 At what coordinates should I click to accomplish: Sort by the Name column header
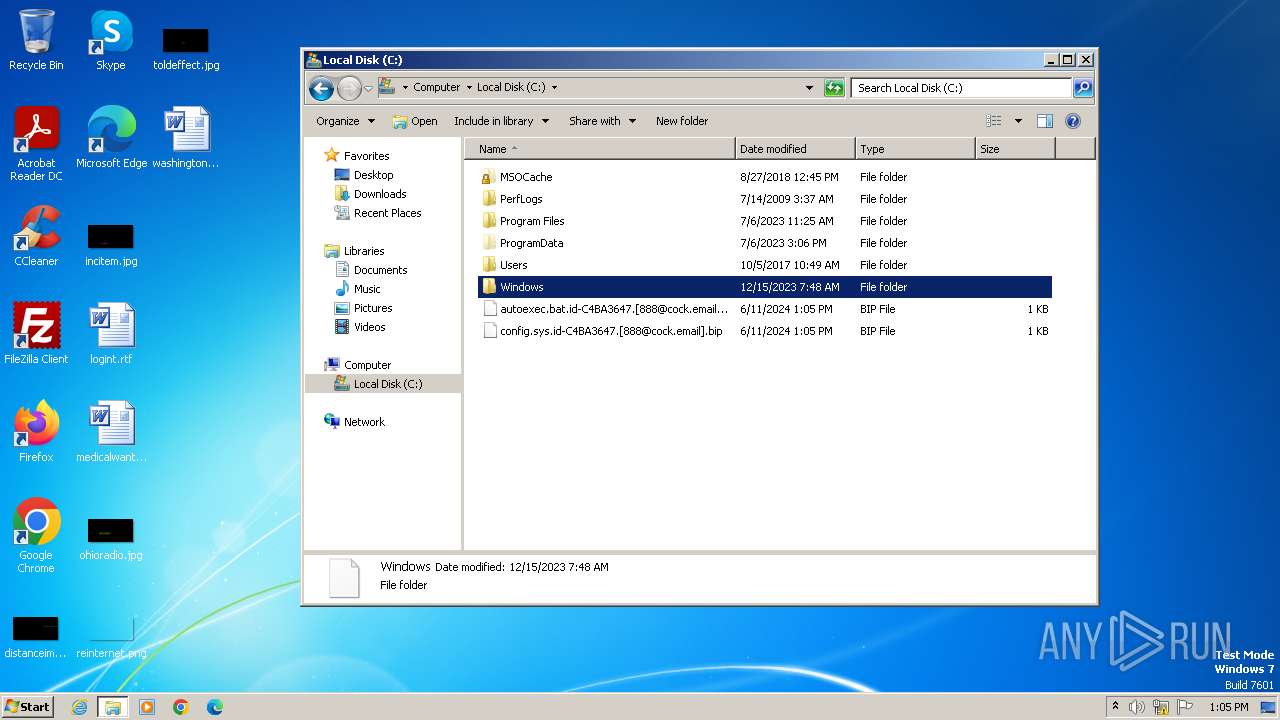click(600, 149)
